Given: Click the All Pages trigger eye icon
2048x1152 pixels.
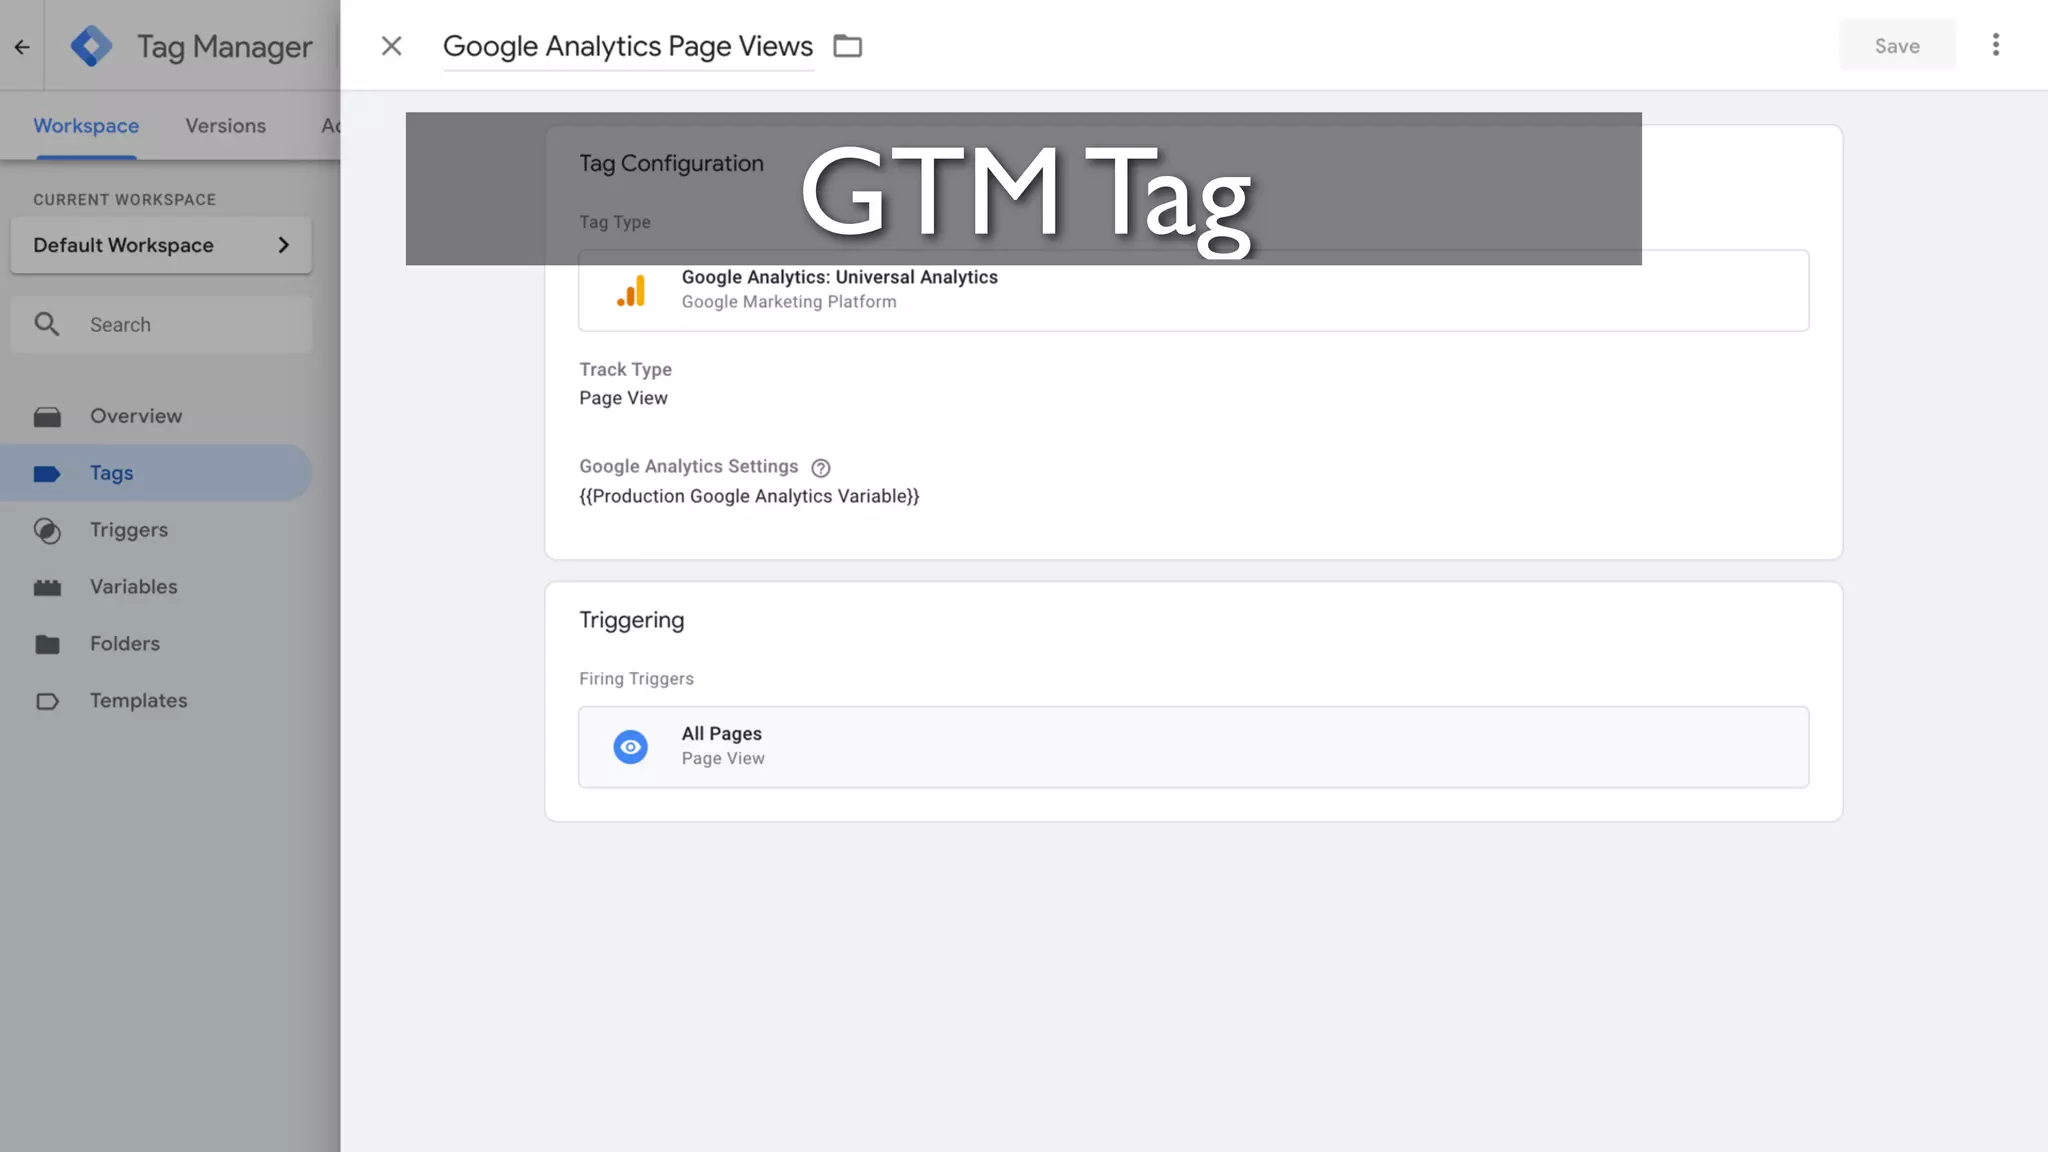Looking at the screenshot, I should tap(631, 747).
